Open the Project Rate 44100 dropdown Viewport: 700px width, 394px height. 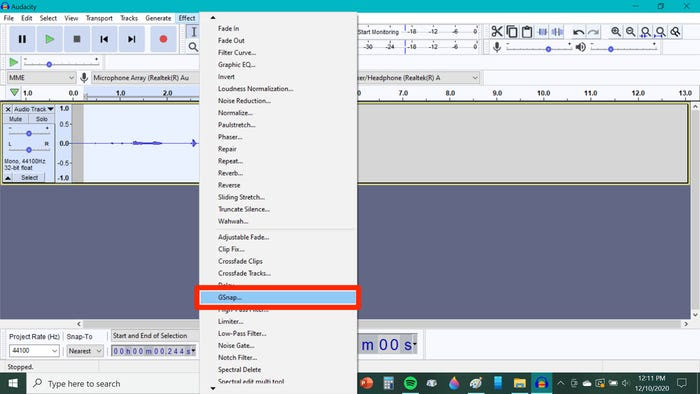click(34, 351)
